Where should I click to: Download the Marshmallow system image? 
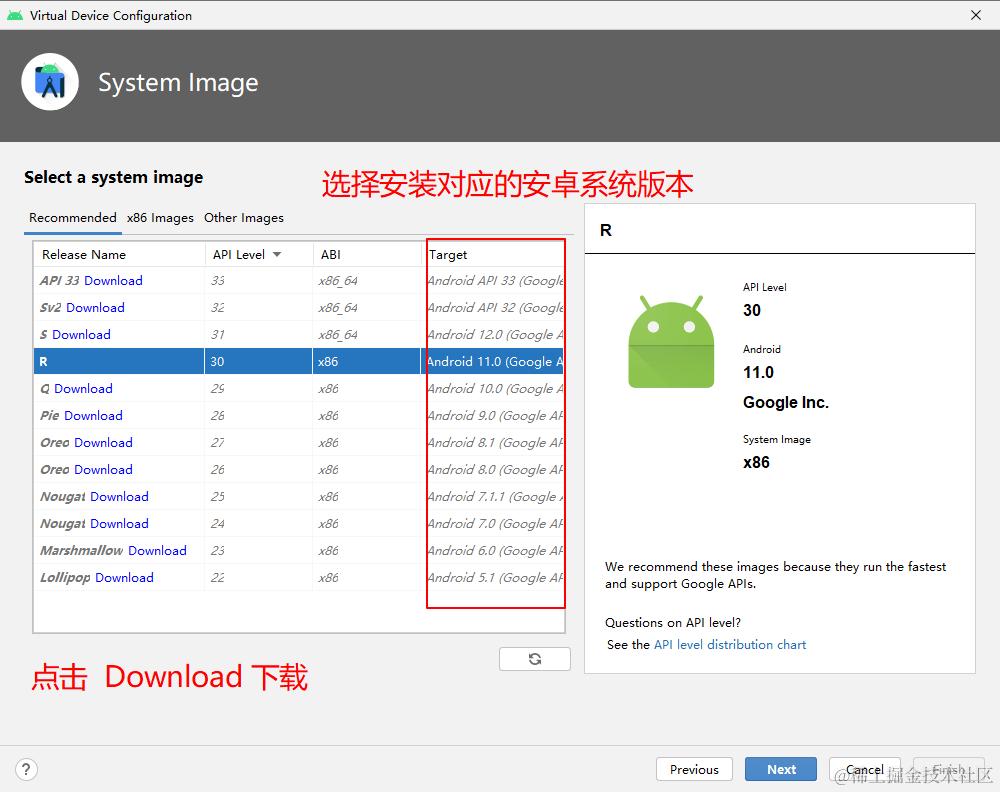tap(157, 550)
